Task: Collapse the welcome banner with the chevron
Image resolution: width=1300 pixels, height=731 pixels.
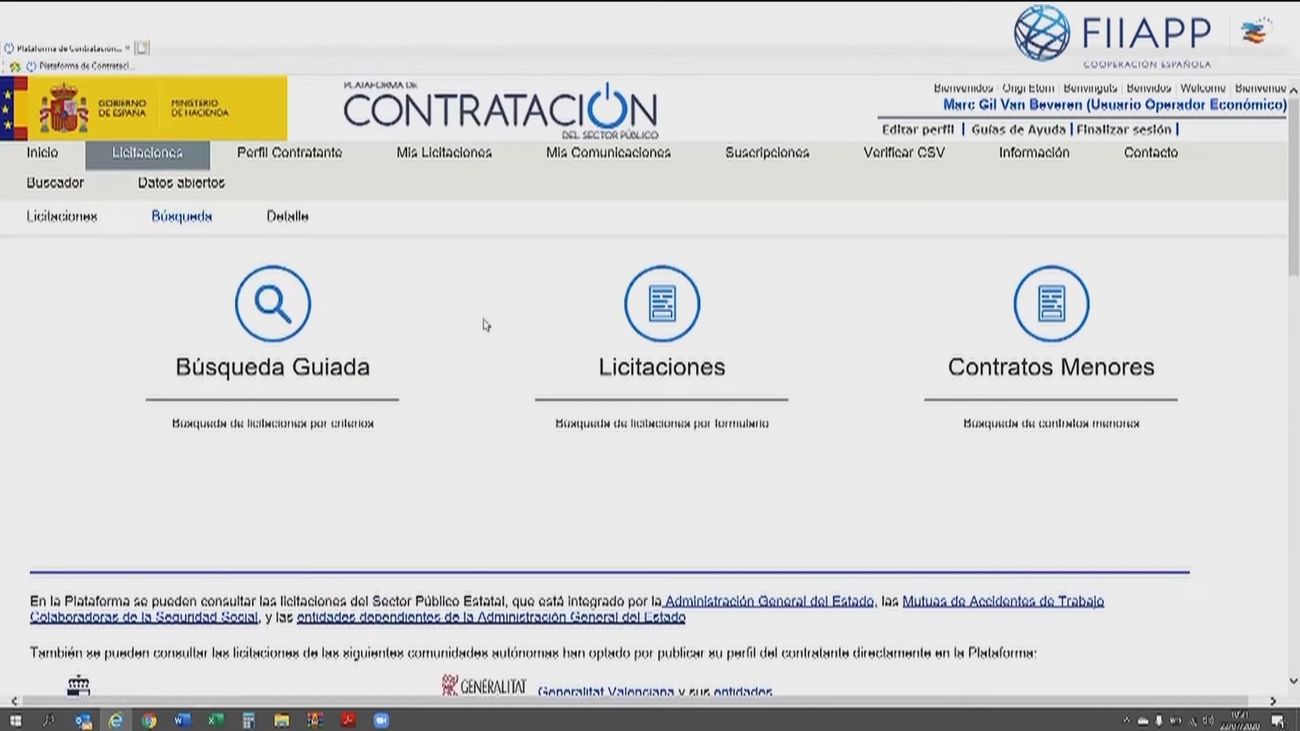Action: pyautogui.click(x=1293, y=91)
